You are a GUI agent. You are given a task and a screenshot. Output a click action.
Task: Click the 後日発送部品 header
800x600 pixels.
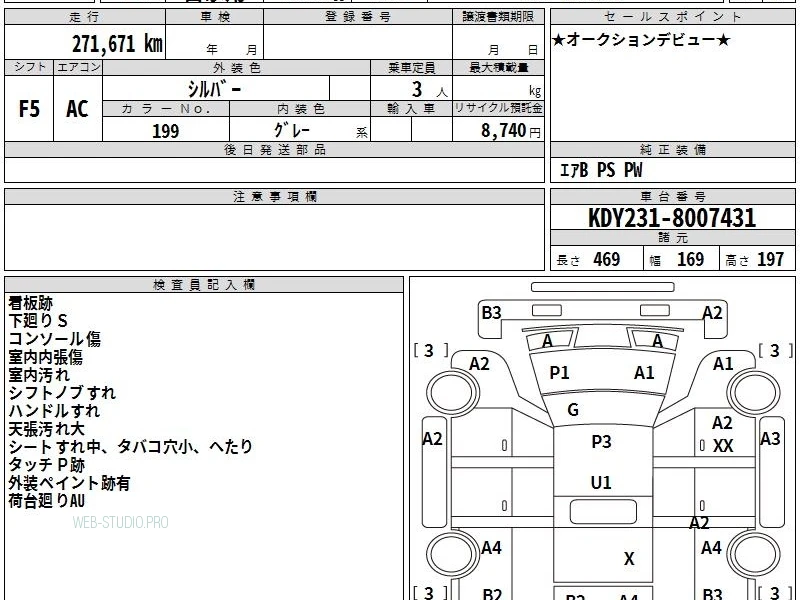[274, 149]
